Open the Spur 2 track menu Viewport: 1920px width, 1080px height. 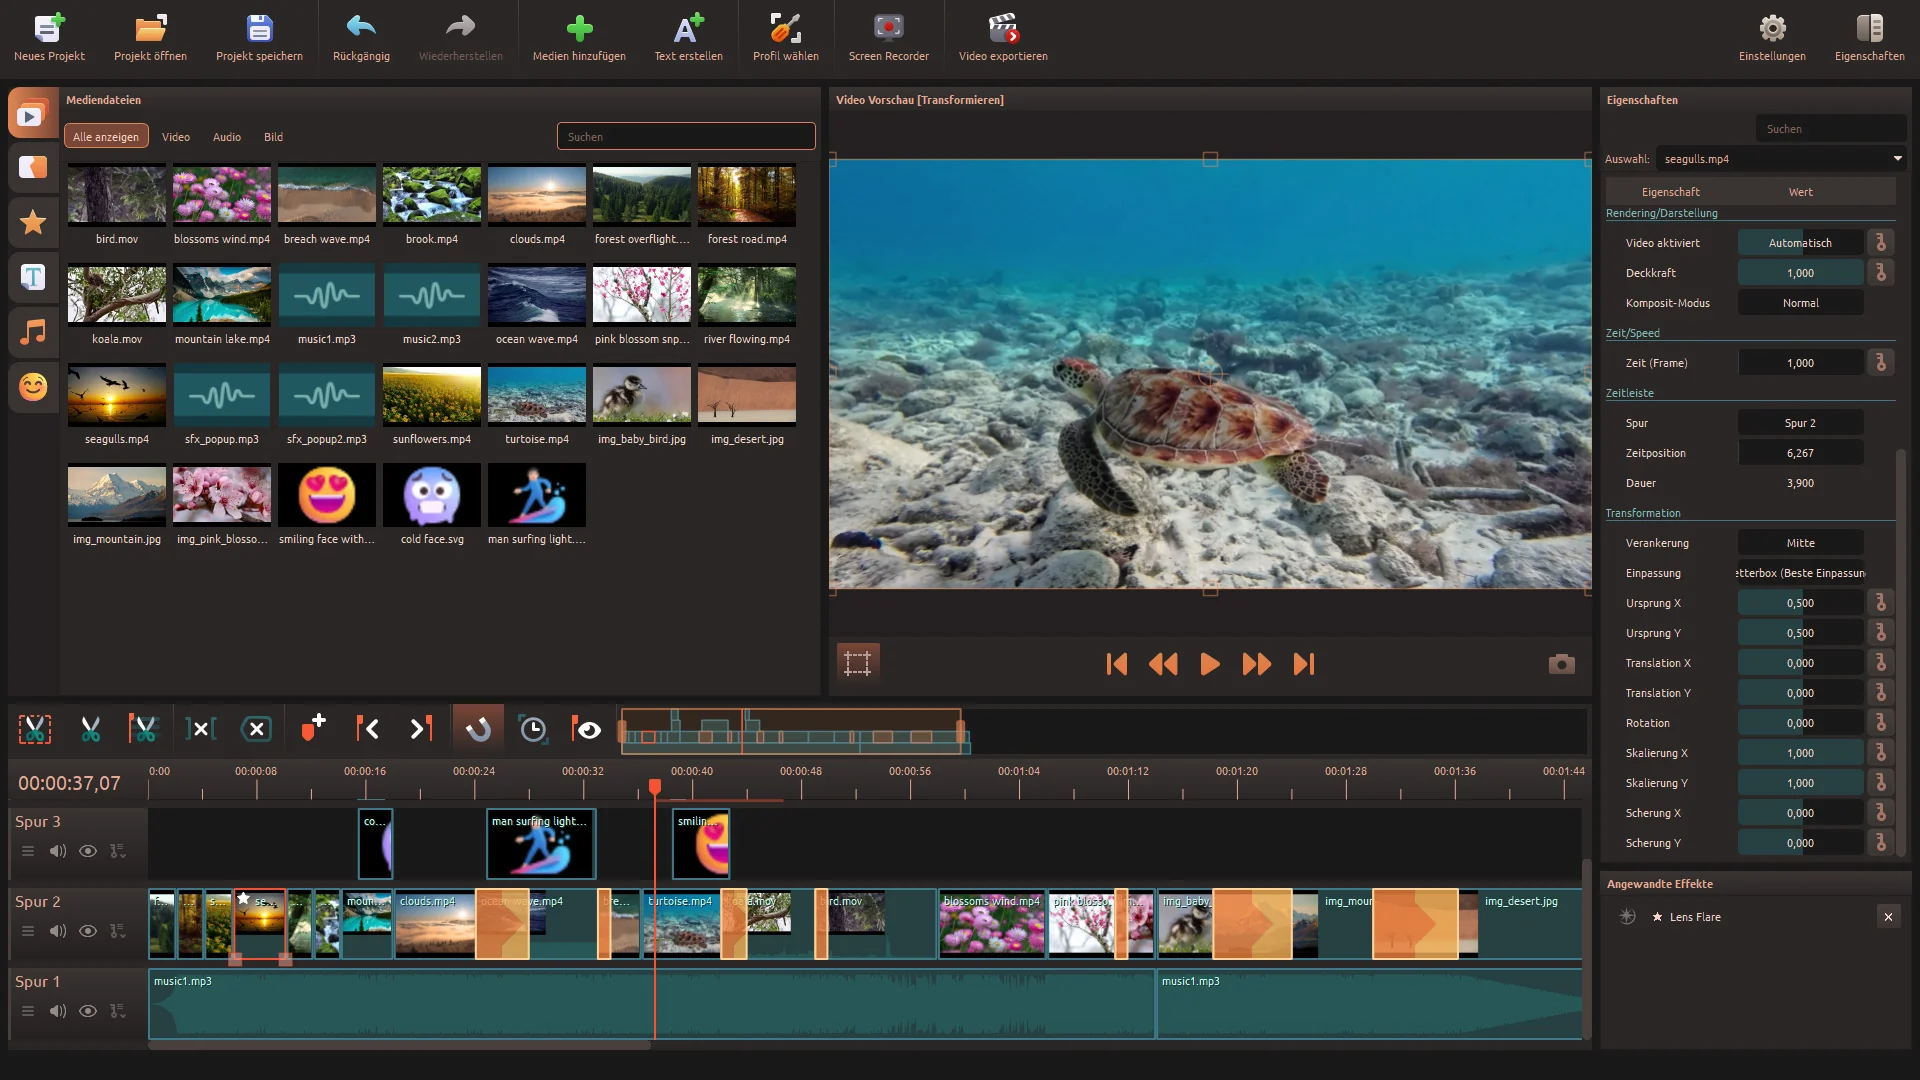(x=28, y=931)
